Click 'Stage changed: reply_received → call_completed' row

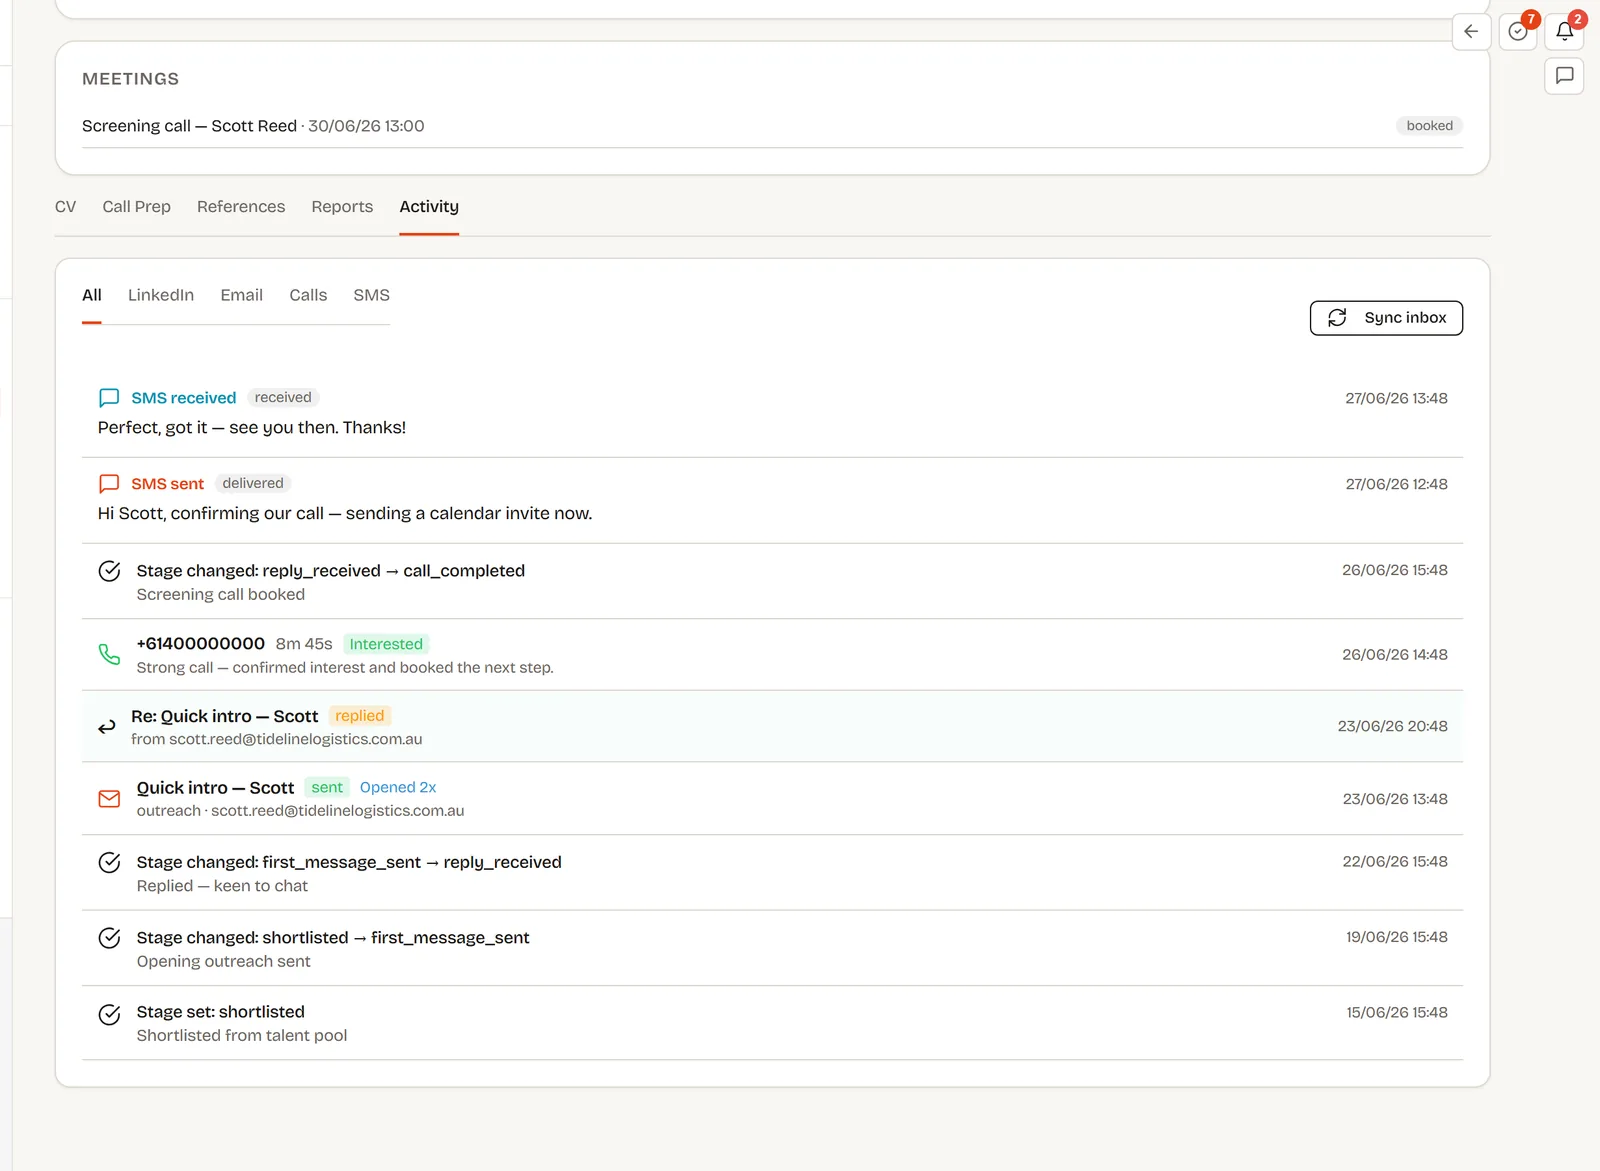(x=772, y=581)
